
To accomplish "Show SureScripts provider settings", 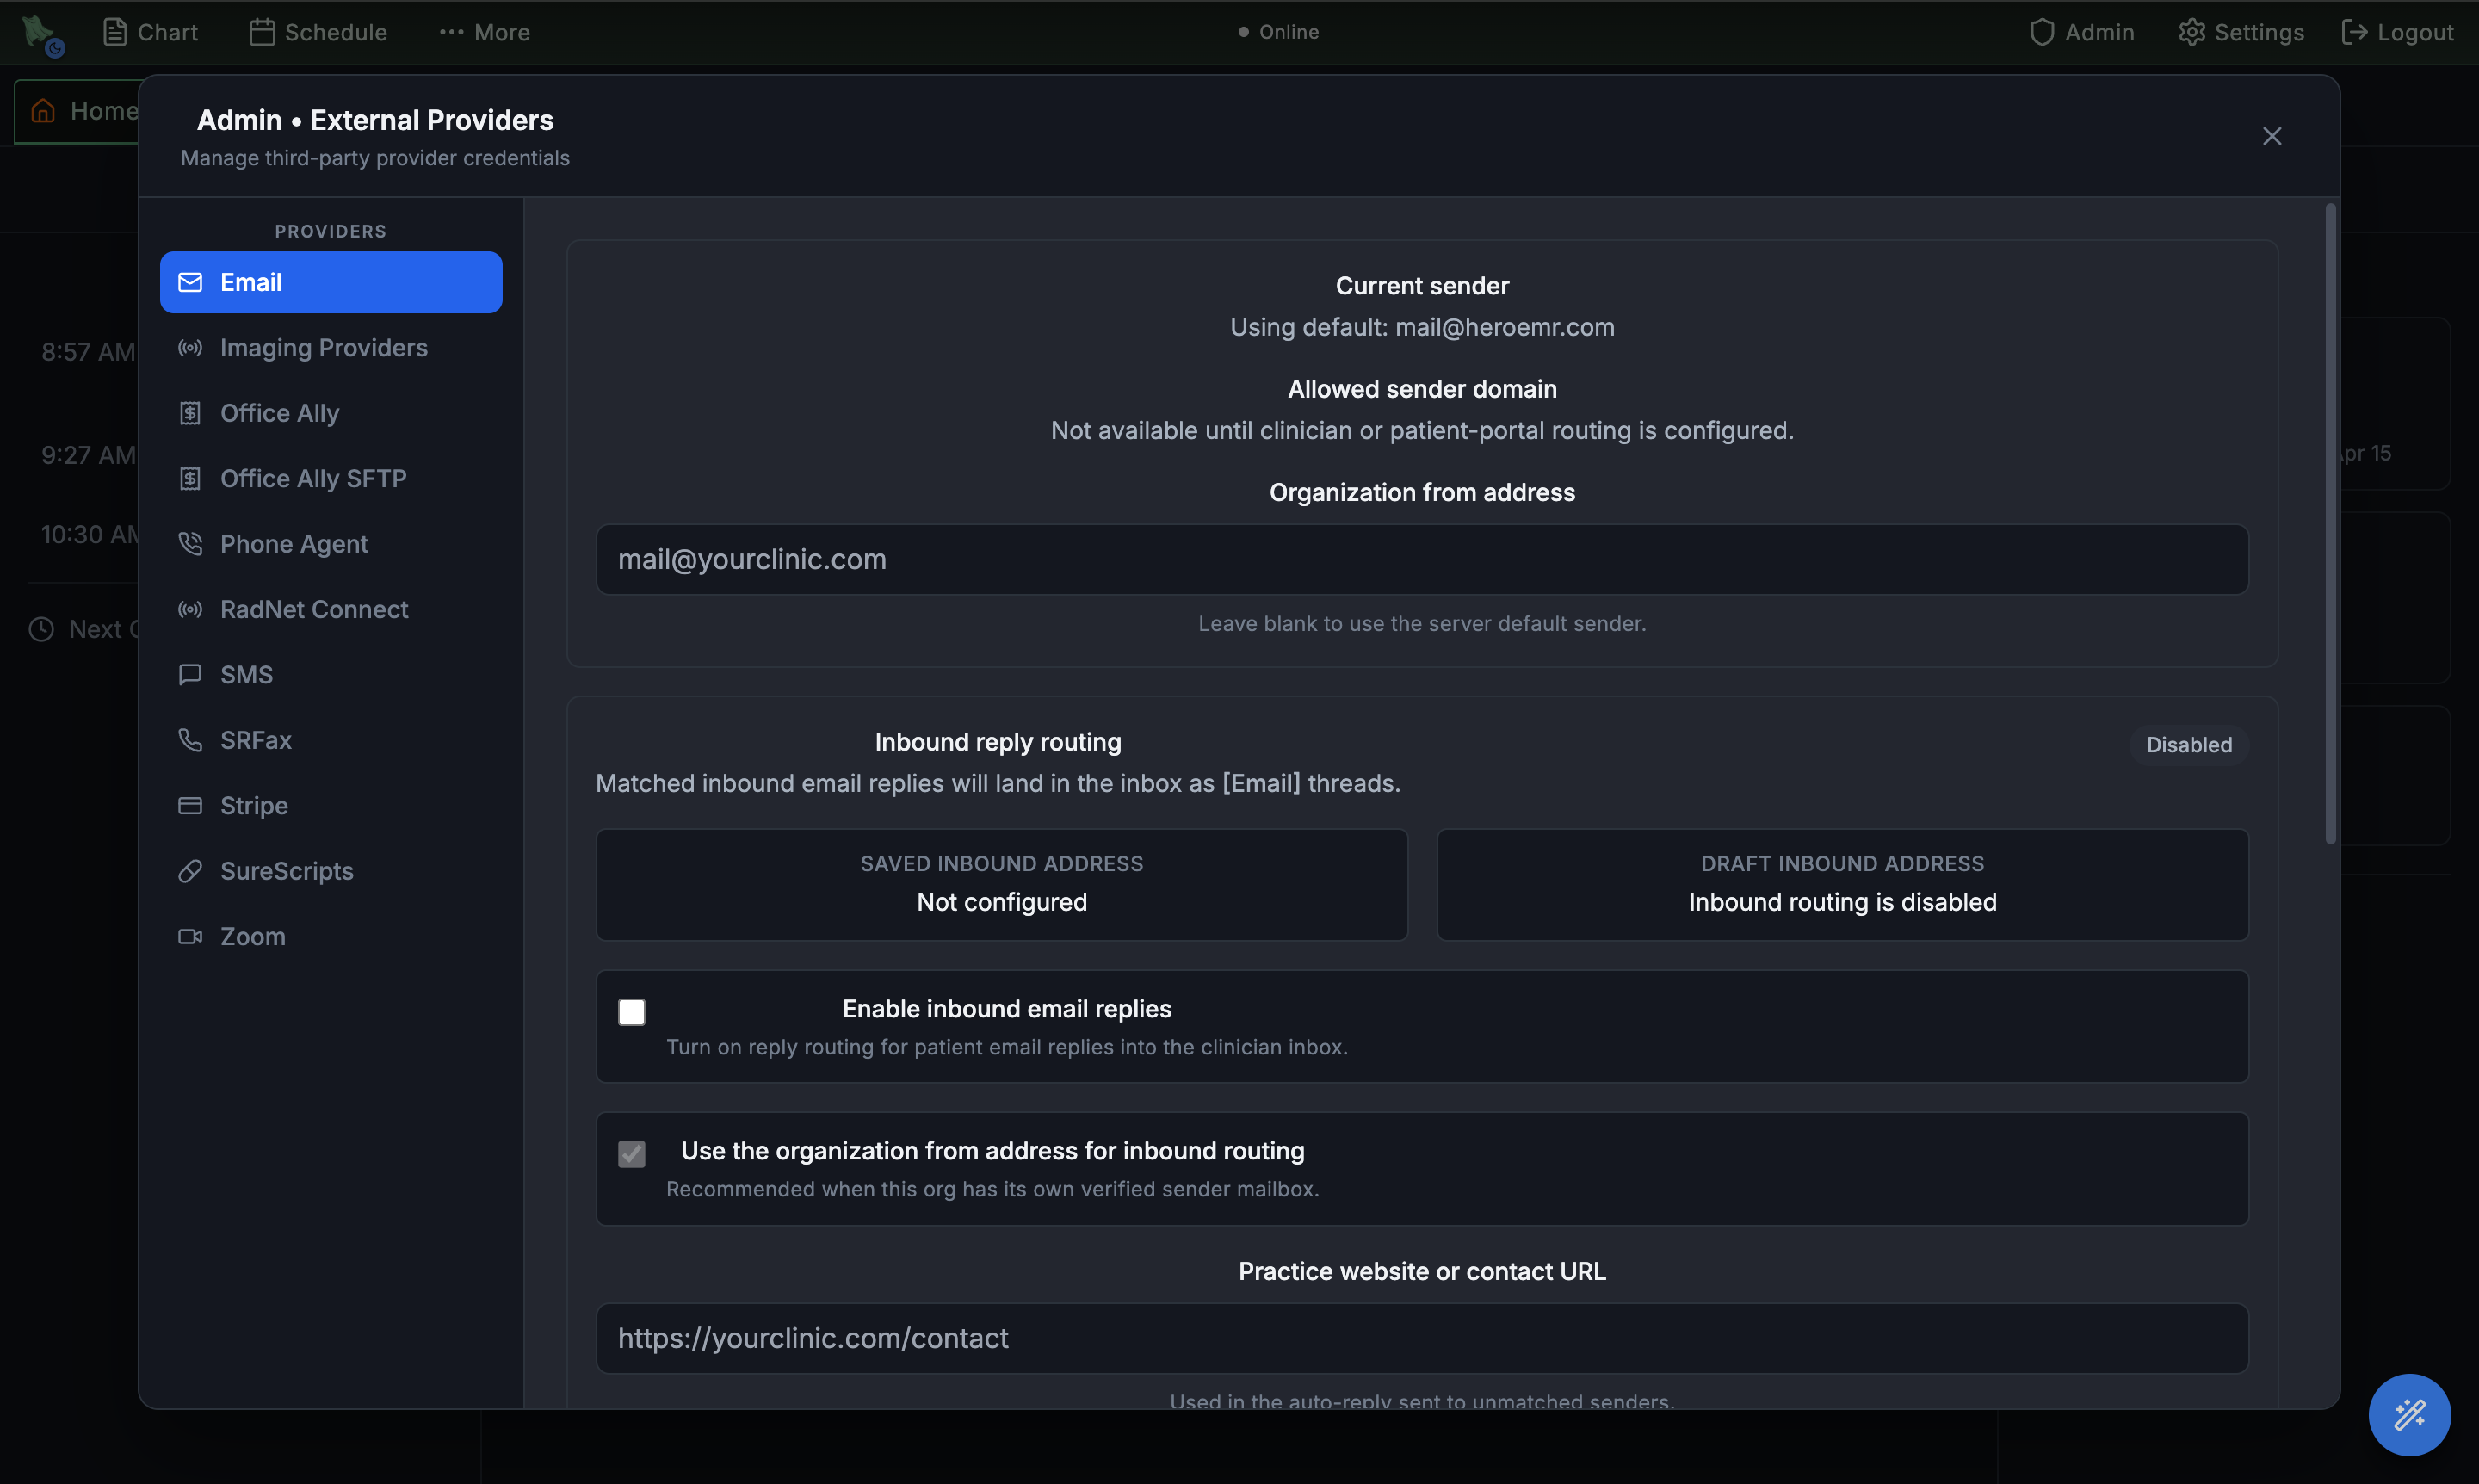I will click(331, 871).
